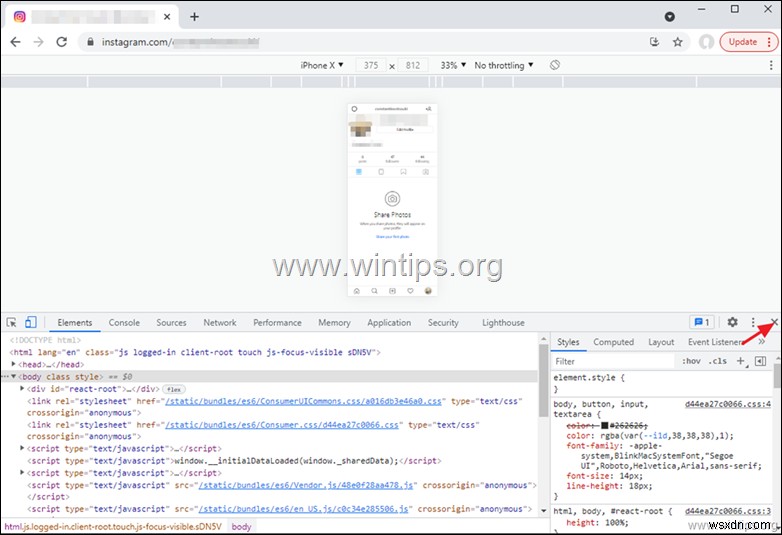Open the Consumer.css stylesheet link
This screenshot has height=535, width=782.
[x=282, y=425]
